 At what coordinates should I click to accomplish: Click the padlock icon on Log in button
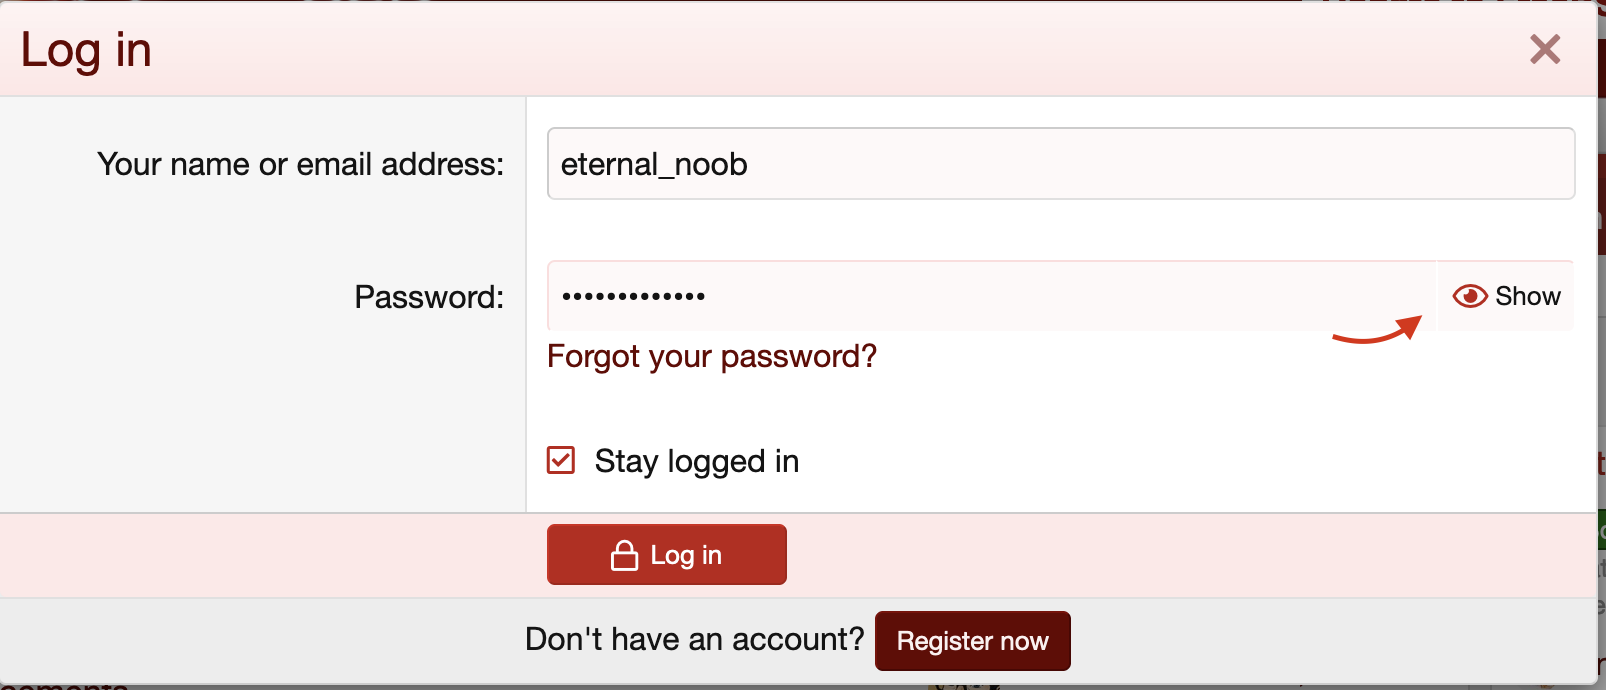click(624, 555)
